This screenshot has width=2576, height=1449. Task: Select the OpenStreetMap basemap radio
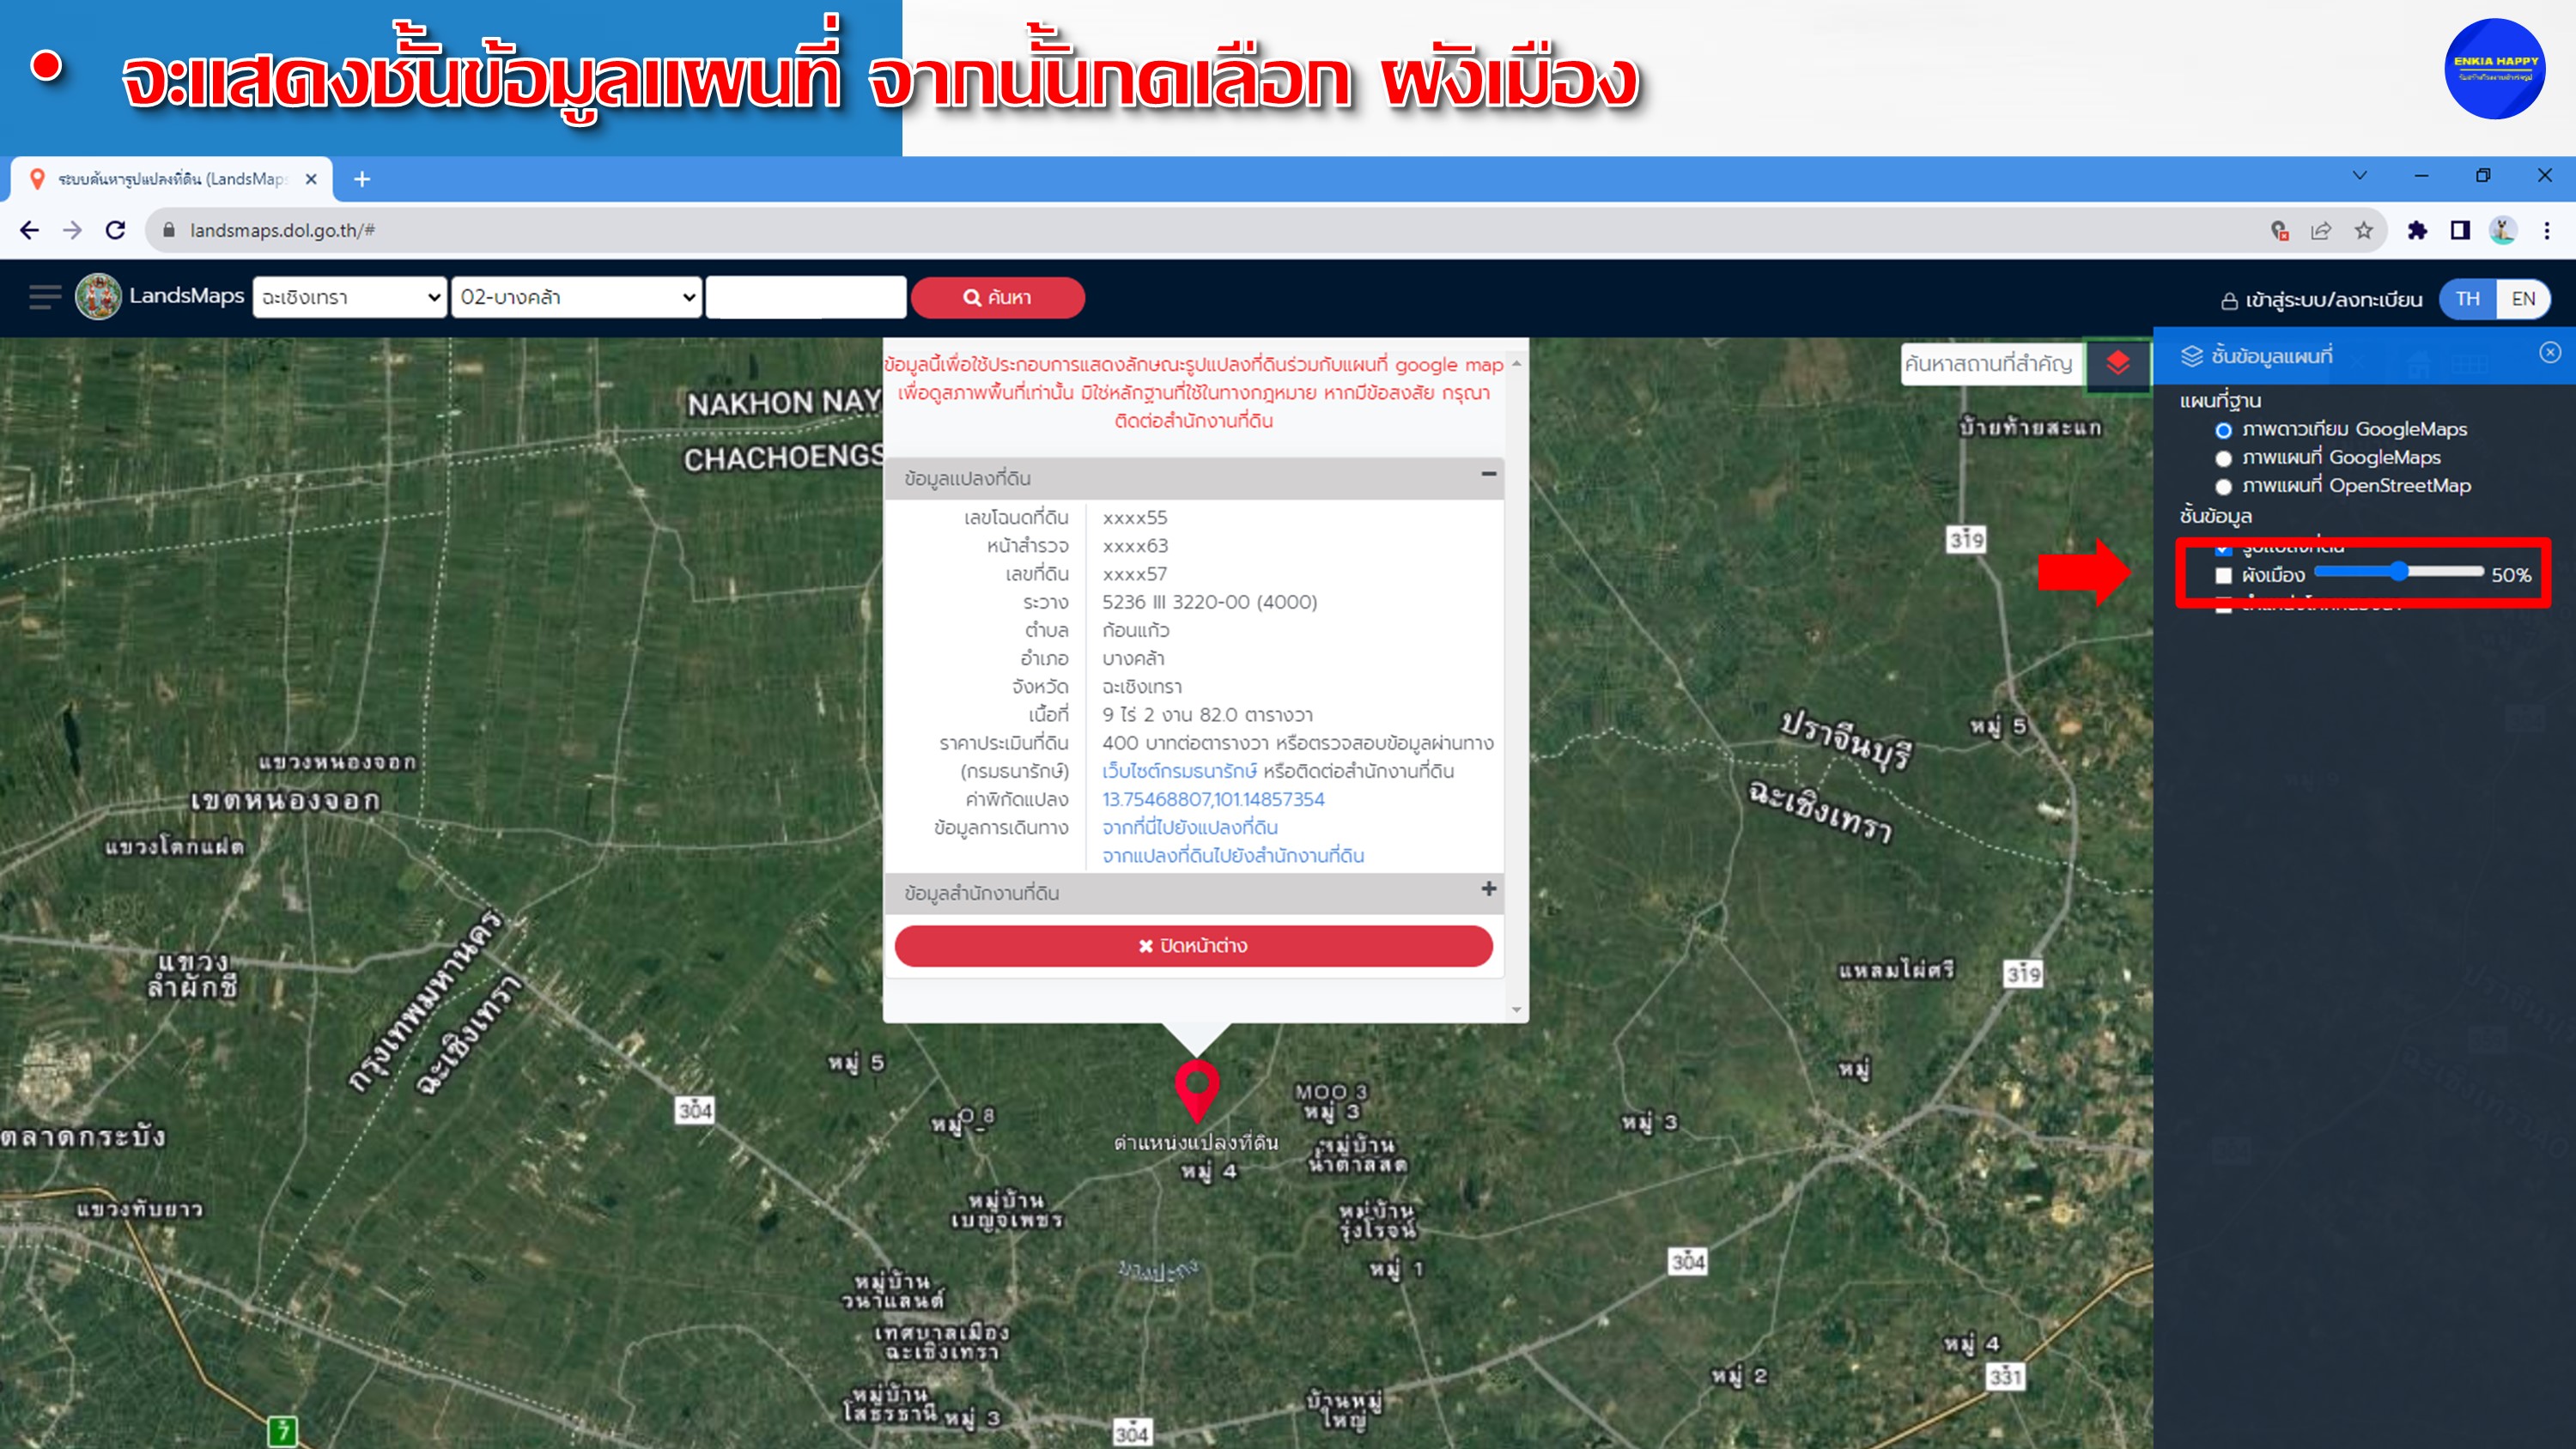(x=2223, y=486)
